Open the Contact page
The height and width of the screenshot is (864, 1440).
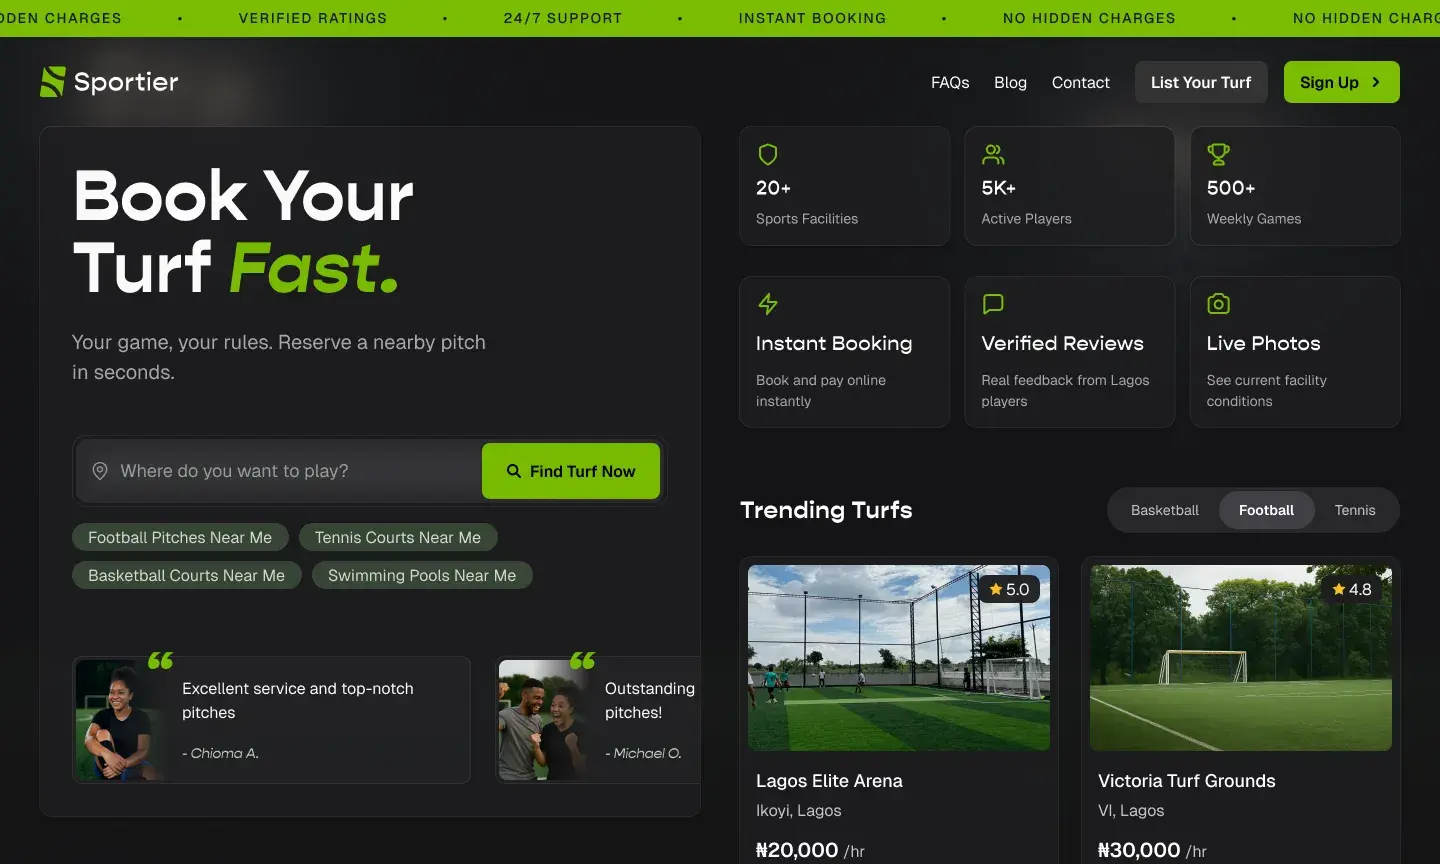pyautogui.click(x=1080, y=82)
